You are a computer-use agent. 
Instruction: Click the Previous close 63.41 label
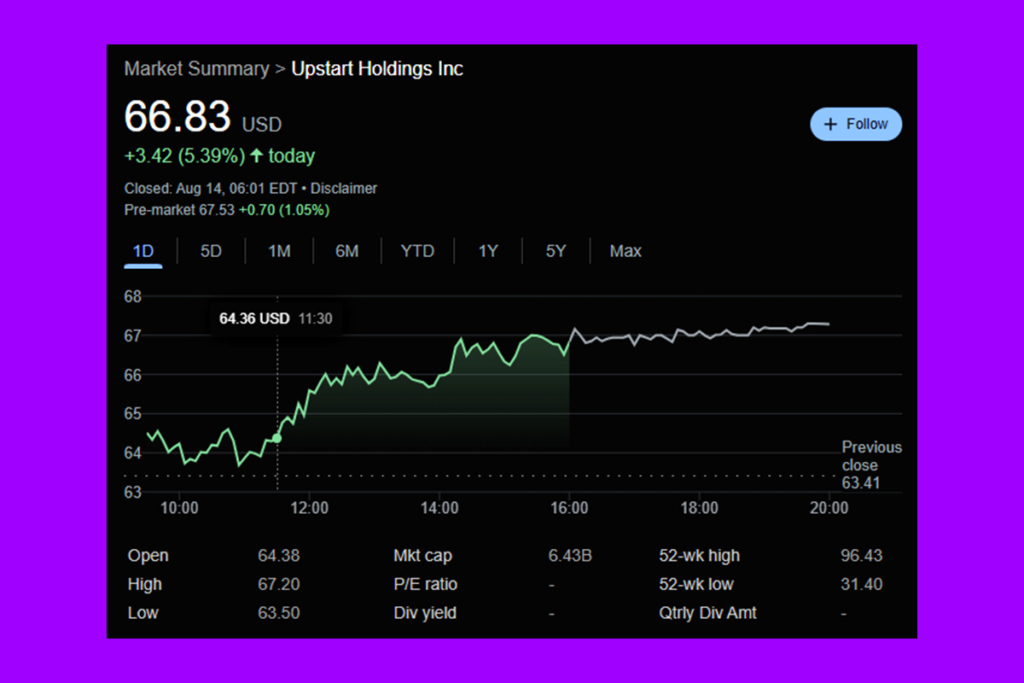pos(871,465)
